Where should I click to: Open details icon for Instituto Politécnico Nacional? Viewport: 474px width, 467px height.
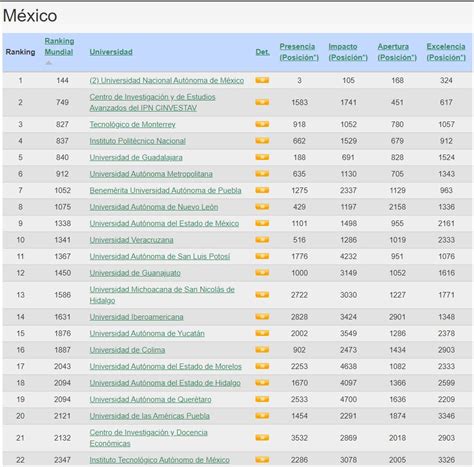(262, 141)
